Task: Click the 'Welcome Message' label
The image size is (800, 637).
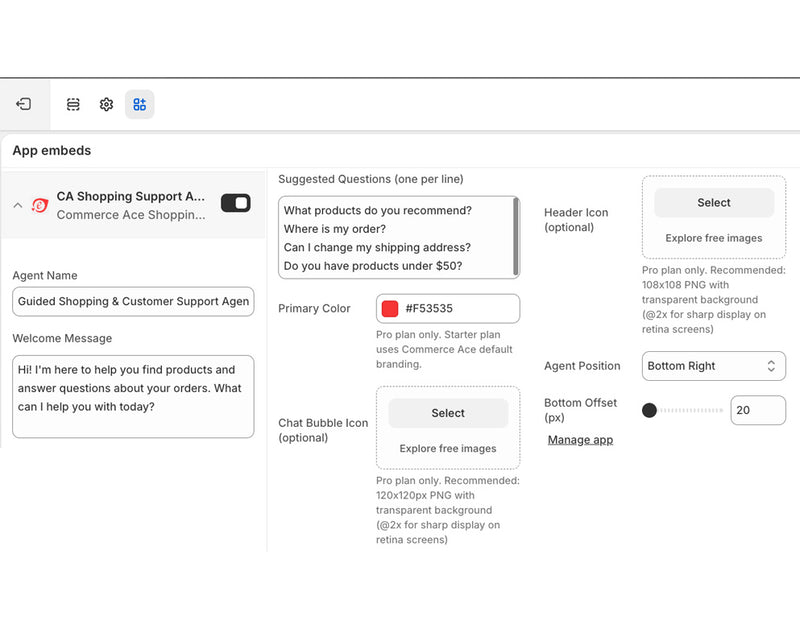Action: [x=62, y=338]
